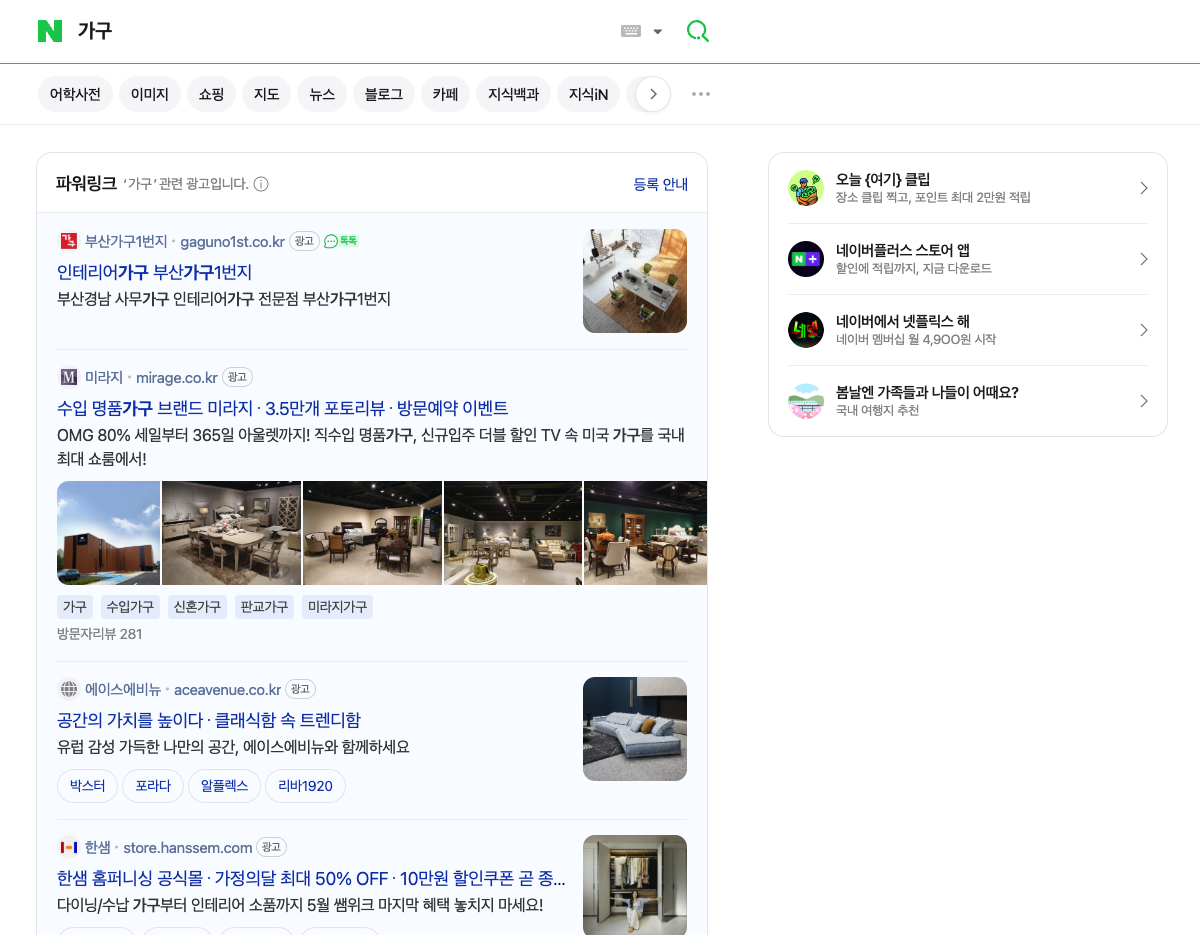View the 미라지 building exterior photo
This screenshot has width=1200, height=935.
pos(109,533)
